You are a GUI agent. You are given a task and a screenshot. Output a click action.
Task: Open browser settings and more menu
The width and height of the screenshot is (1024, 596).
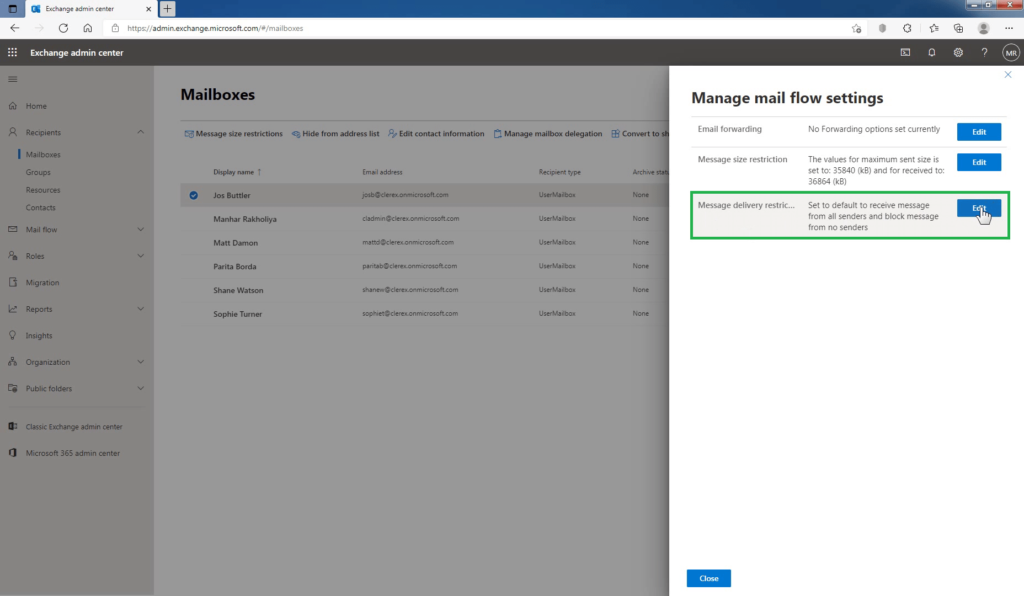[1009, 28]
